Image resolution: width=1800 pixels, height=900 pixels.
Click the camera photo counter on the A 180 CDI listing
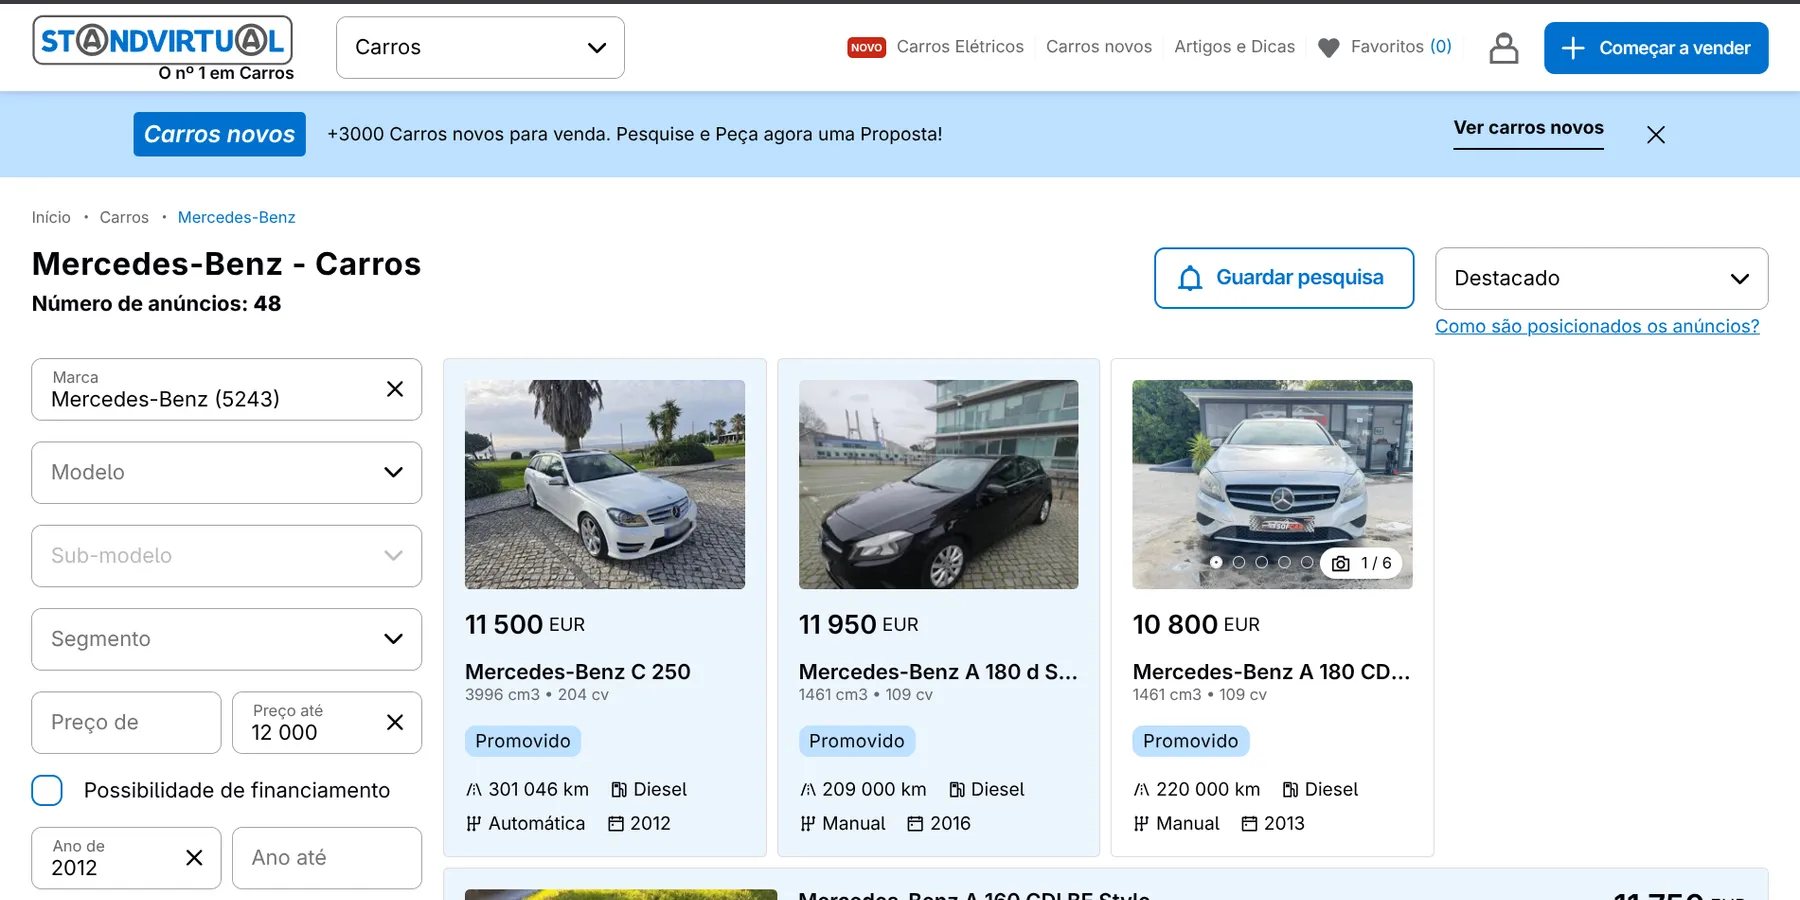[x=1362, y=562]
